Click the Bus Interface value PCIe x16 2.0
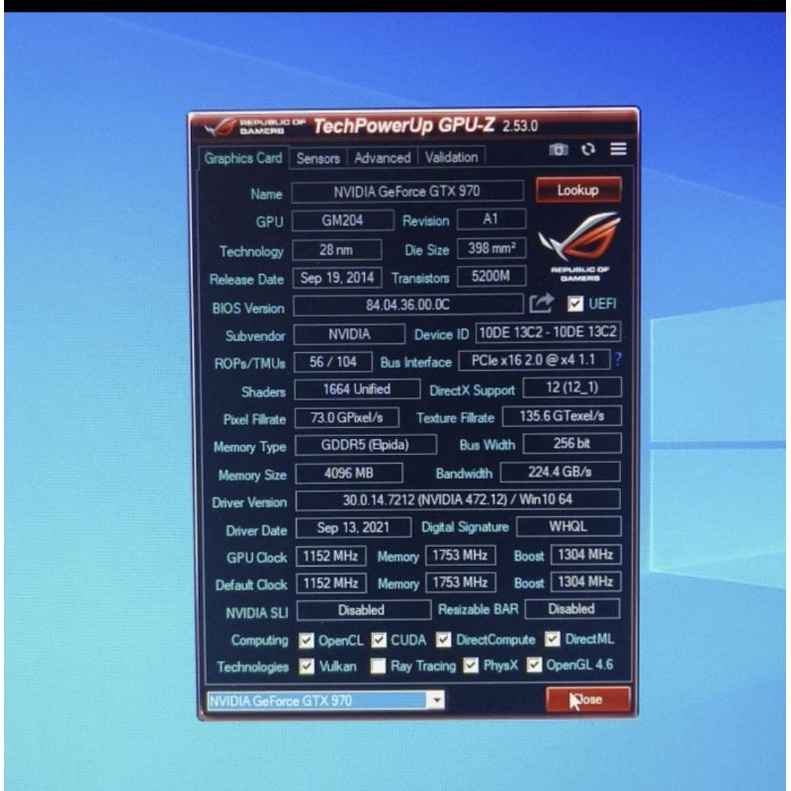 coord(534,360)
